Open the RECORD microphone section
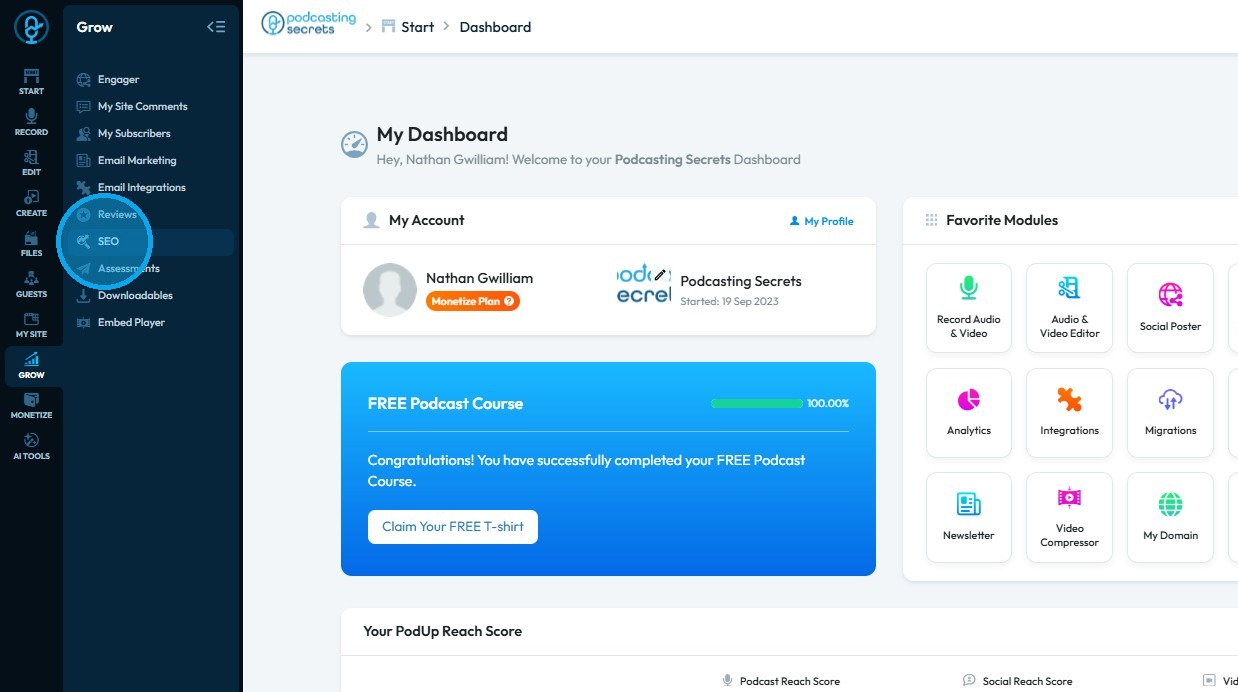This screenshot has width=1238, height=692. point(31,123)
